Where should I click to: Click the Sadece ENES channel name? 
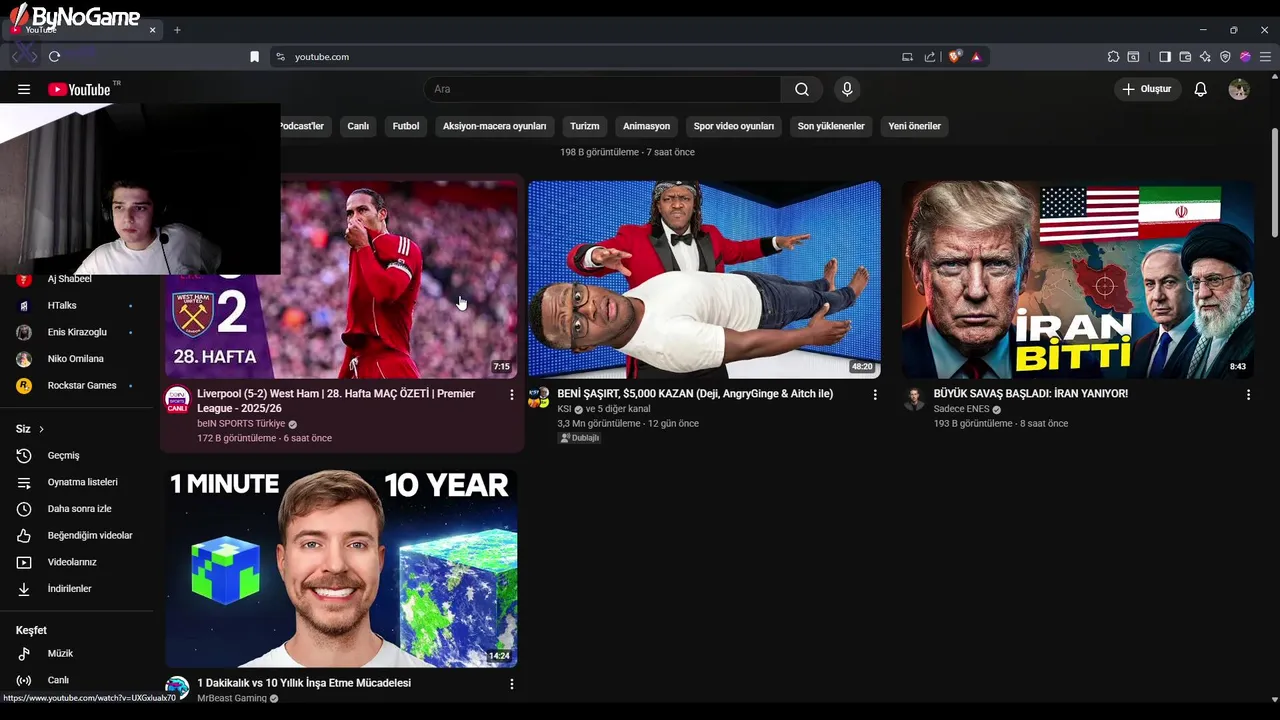click(x=961, y=409)
